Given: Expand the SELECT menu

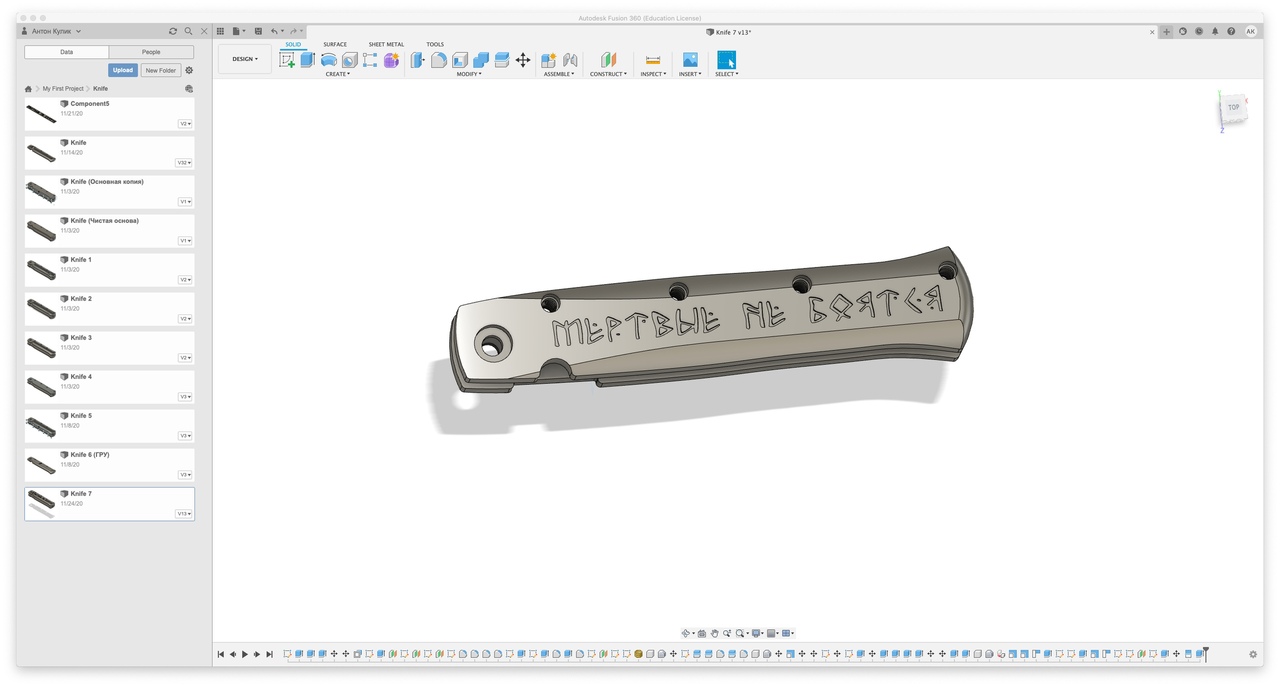Looking at the screenshot, I should 727,74.
